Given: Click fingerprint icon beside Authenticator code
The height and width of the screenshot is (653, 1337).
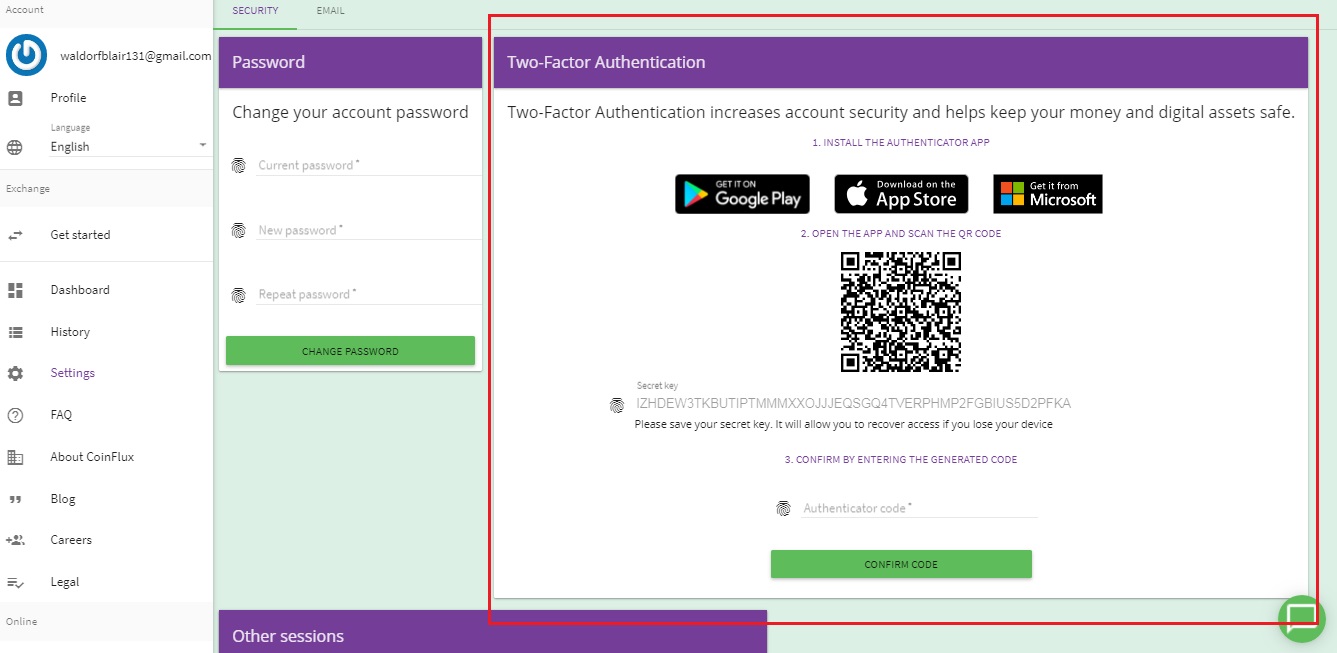Looking at the screenshot, I should pos(783,509).
